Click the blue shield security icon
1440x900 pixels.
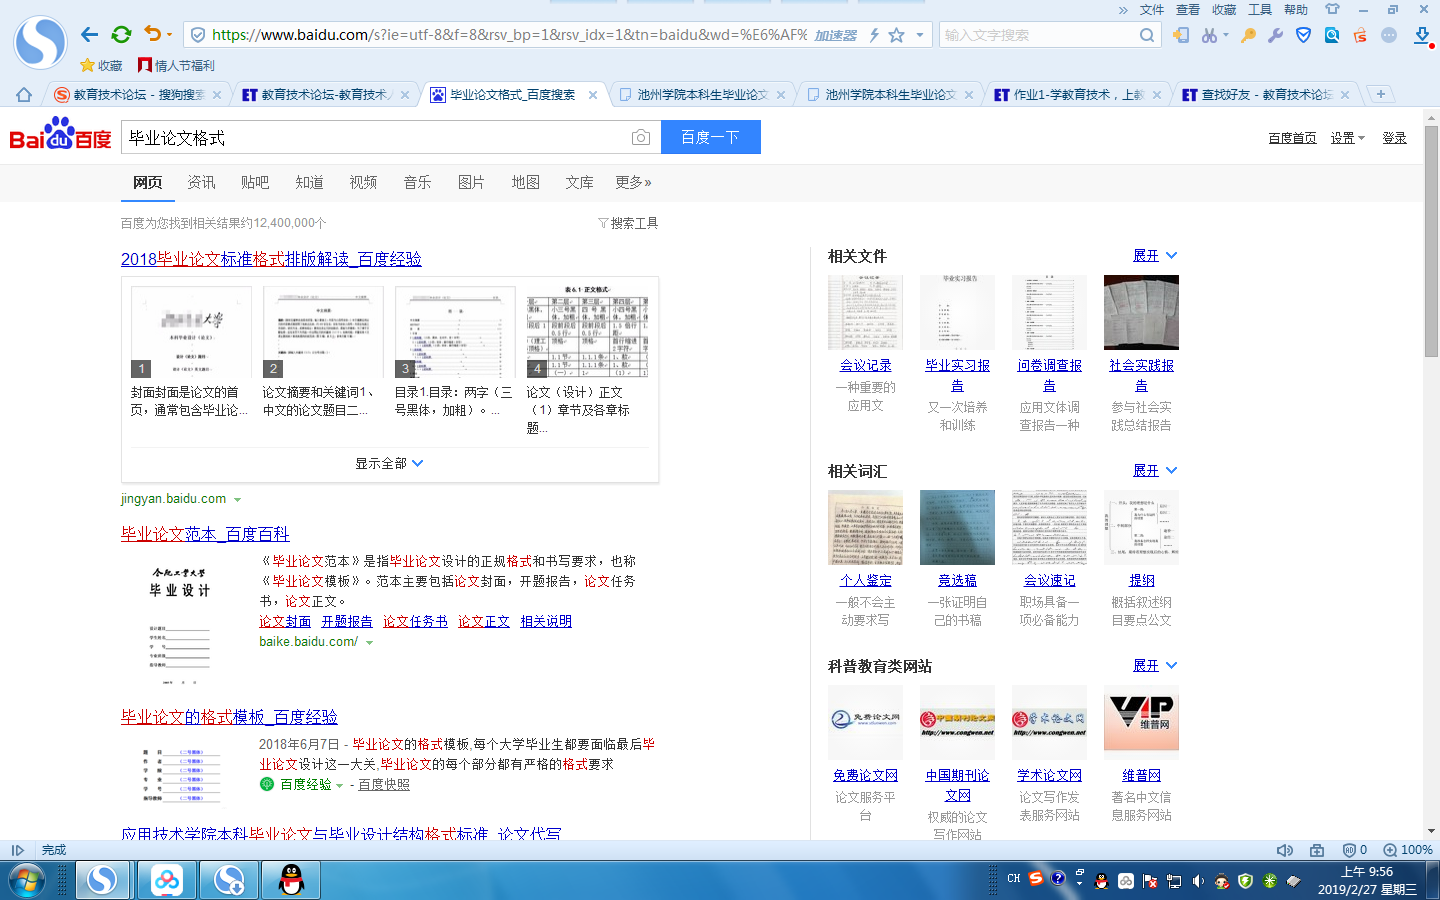(x=1303, y=35)
